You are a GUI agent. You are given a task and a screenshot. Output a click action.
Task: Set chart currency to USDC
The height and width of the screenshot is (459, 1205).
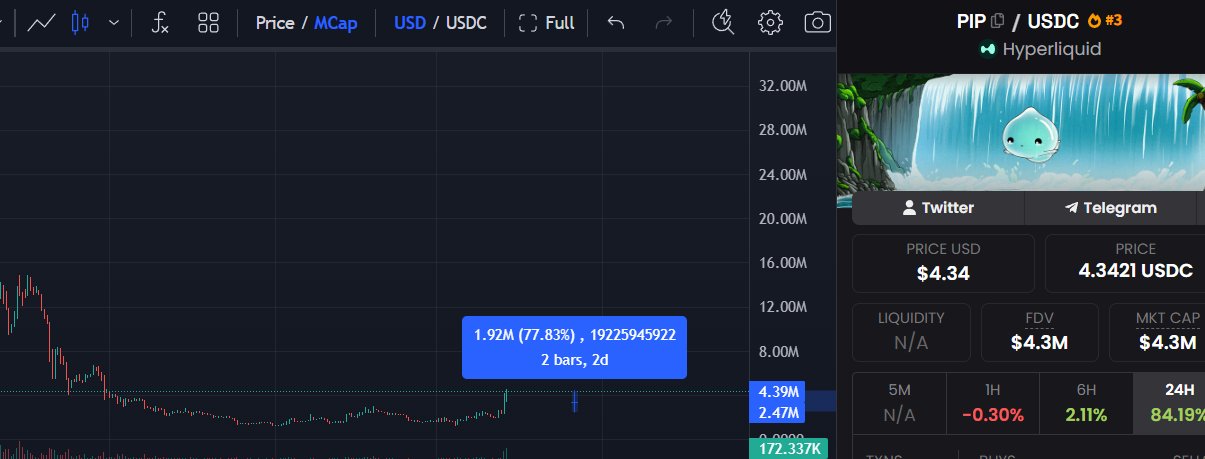[x=466, y=22]
